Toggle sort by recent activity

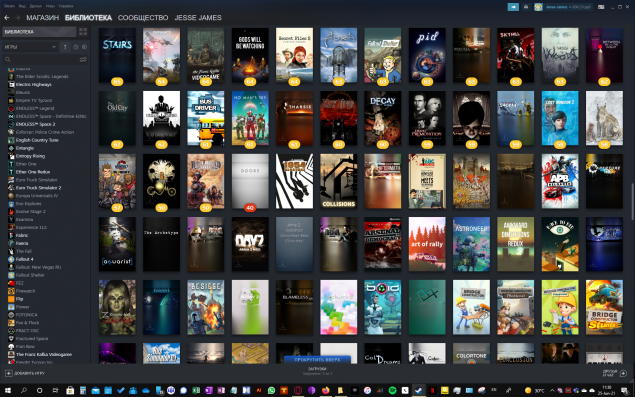click(x=75, y=47)
